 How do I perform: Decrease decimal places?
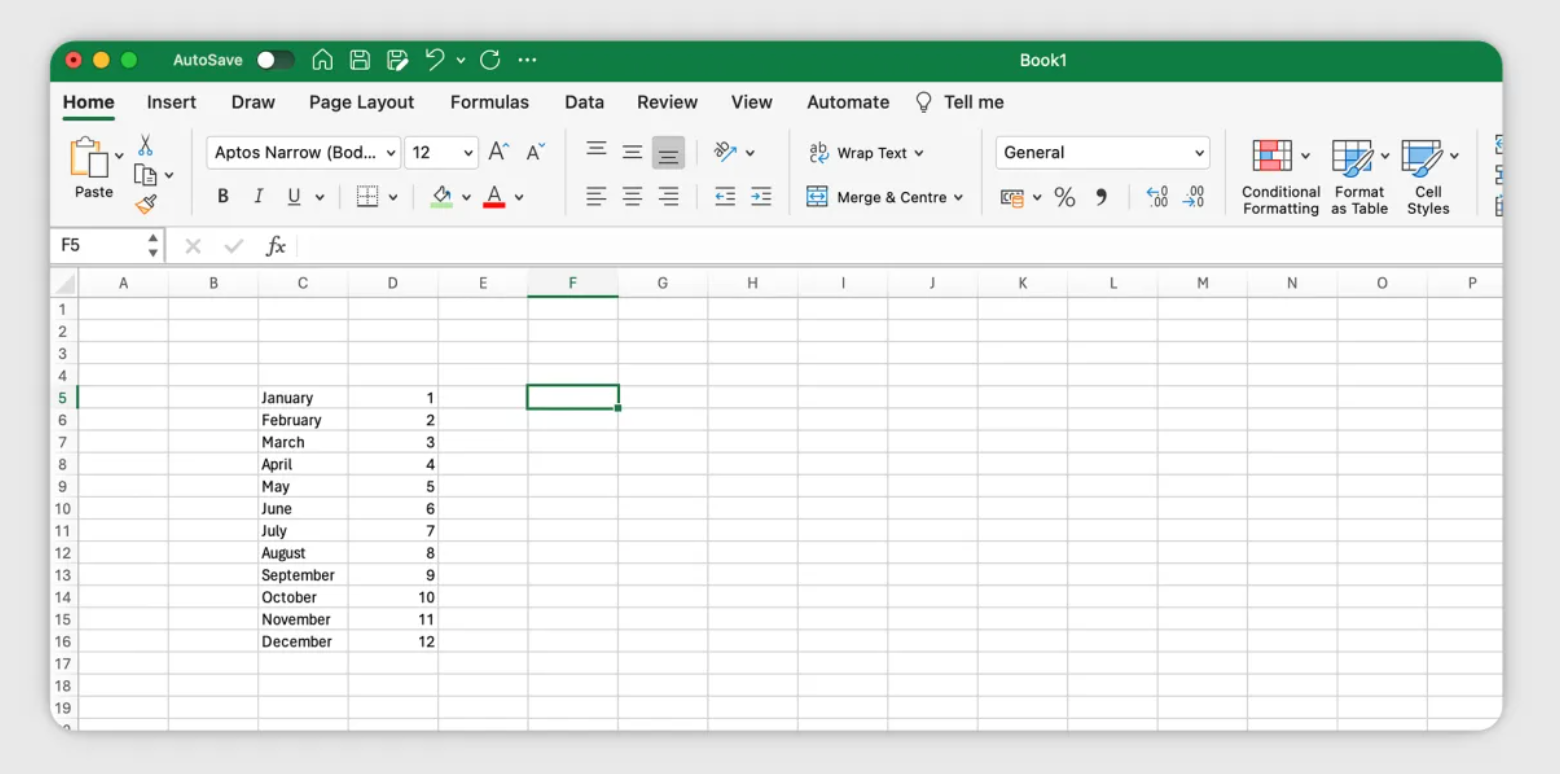click(x=1193, y=198)
